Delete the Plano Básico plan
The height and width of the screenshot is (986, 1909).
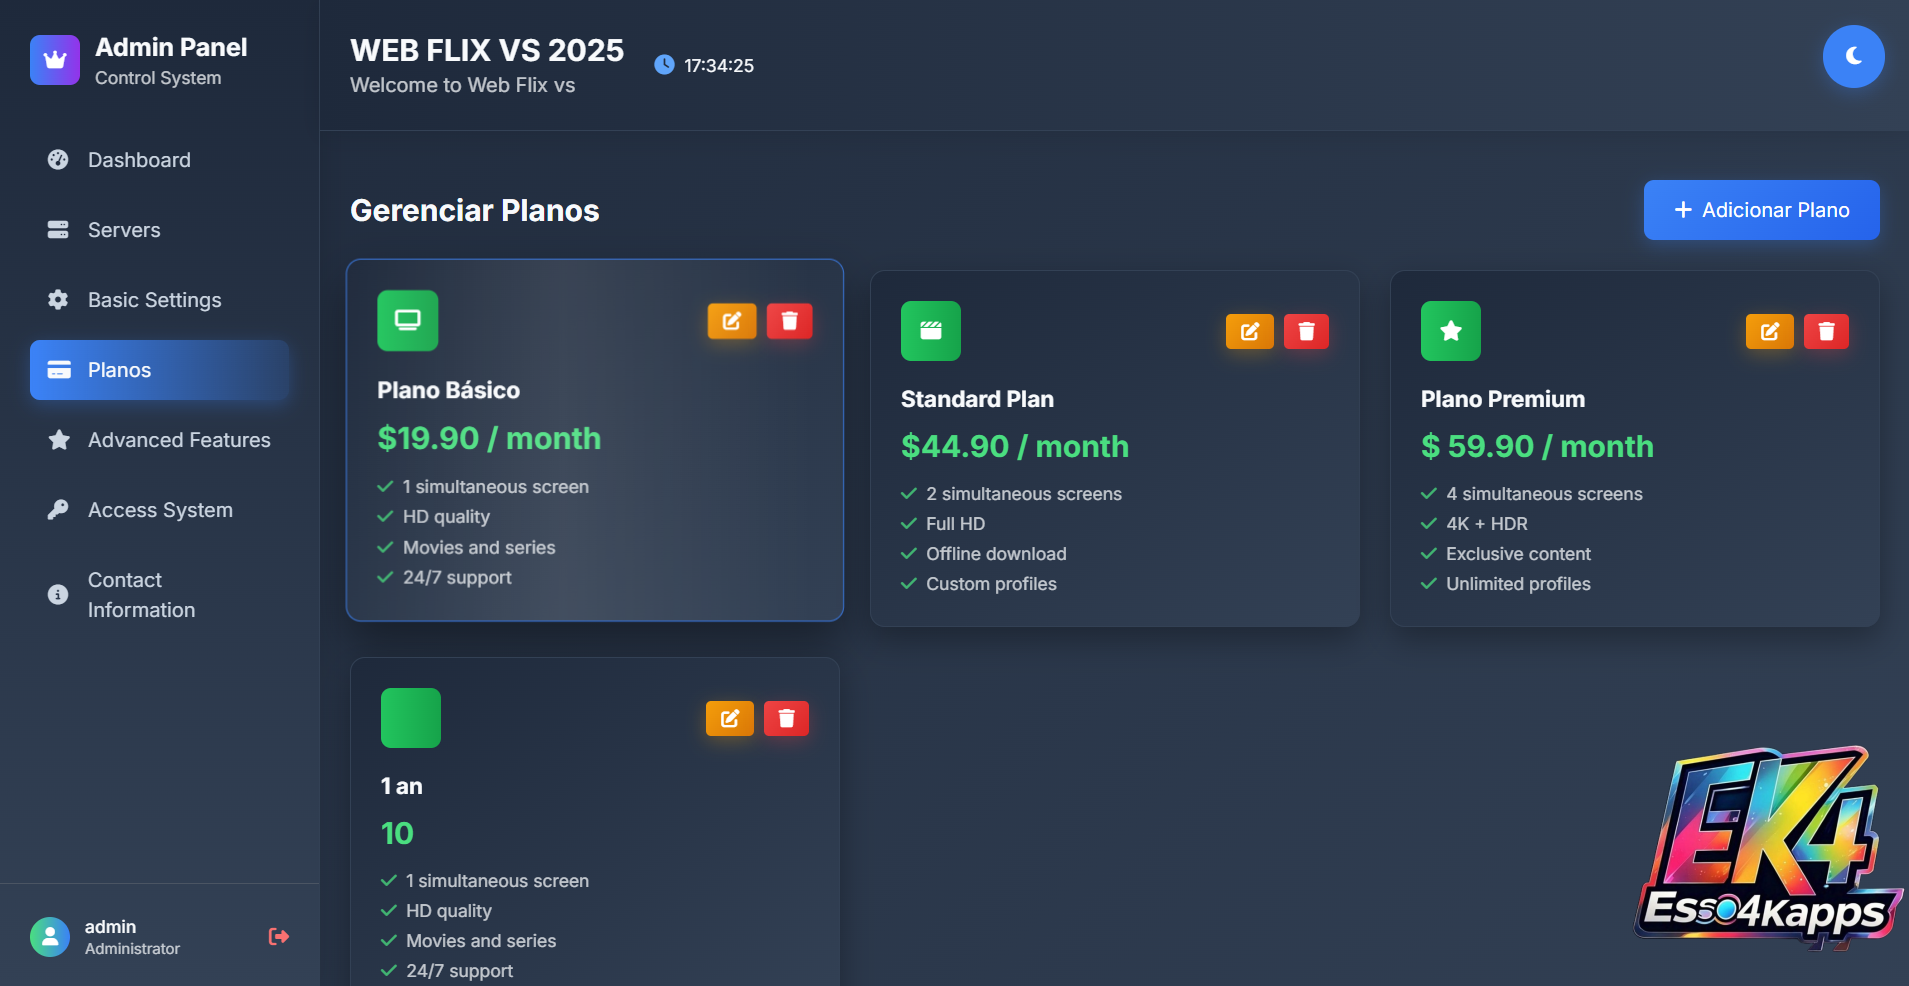(789, 321)
